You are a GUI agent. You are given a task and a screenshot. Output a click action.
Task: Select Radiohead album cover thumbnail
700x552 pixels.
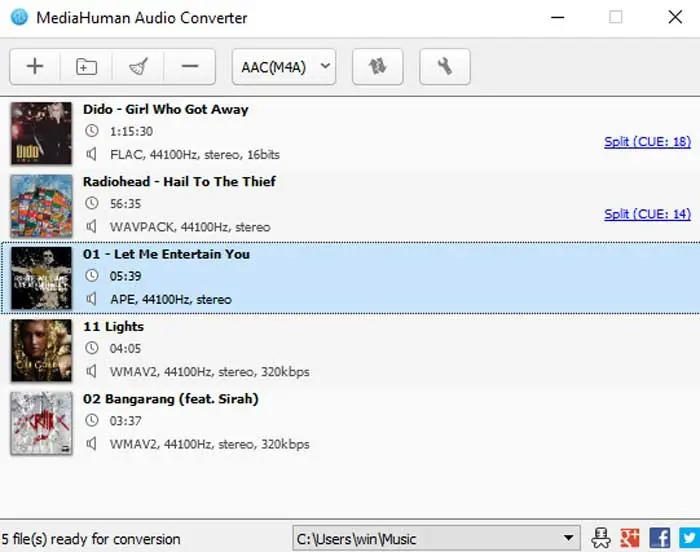(x=41, y=205)
